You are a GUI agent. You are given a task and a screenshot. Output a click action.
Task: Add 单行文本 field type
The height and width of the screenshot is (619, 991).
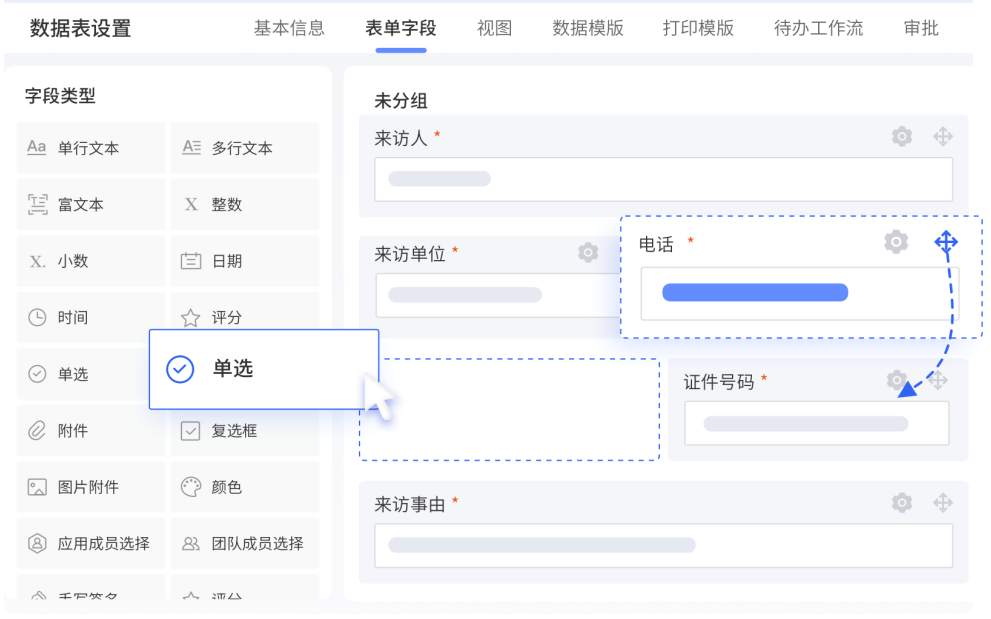90,148
